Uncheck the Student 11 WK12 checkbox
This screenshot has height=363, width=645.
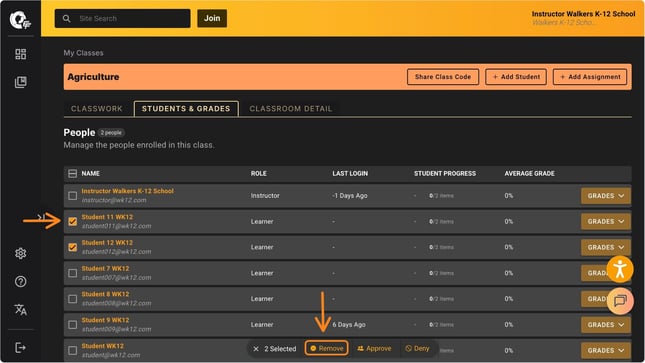point(72,222)
